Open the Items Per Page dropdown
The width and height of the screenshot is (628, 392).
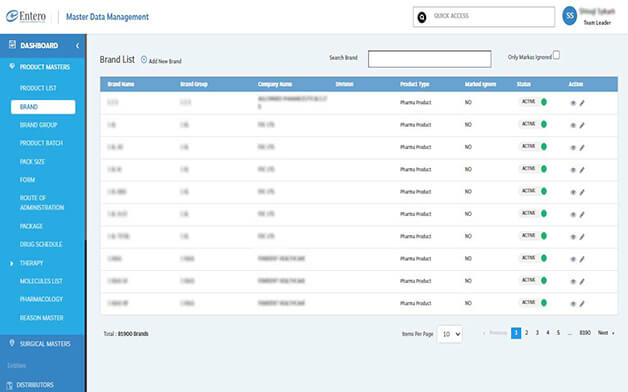click(x=450, y=334)
